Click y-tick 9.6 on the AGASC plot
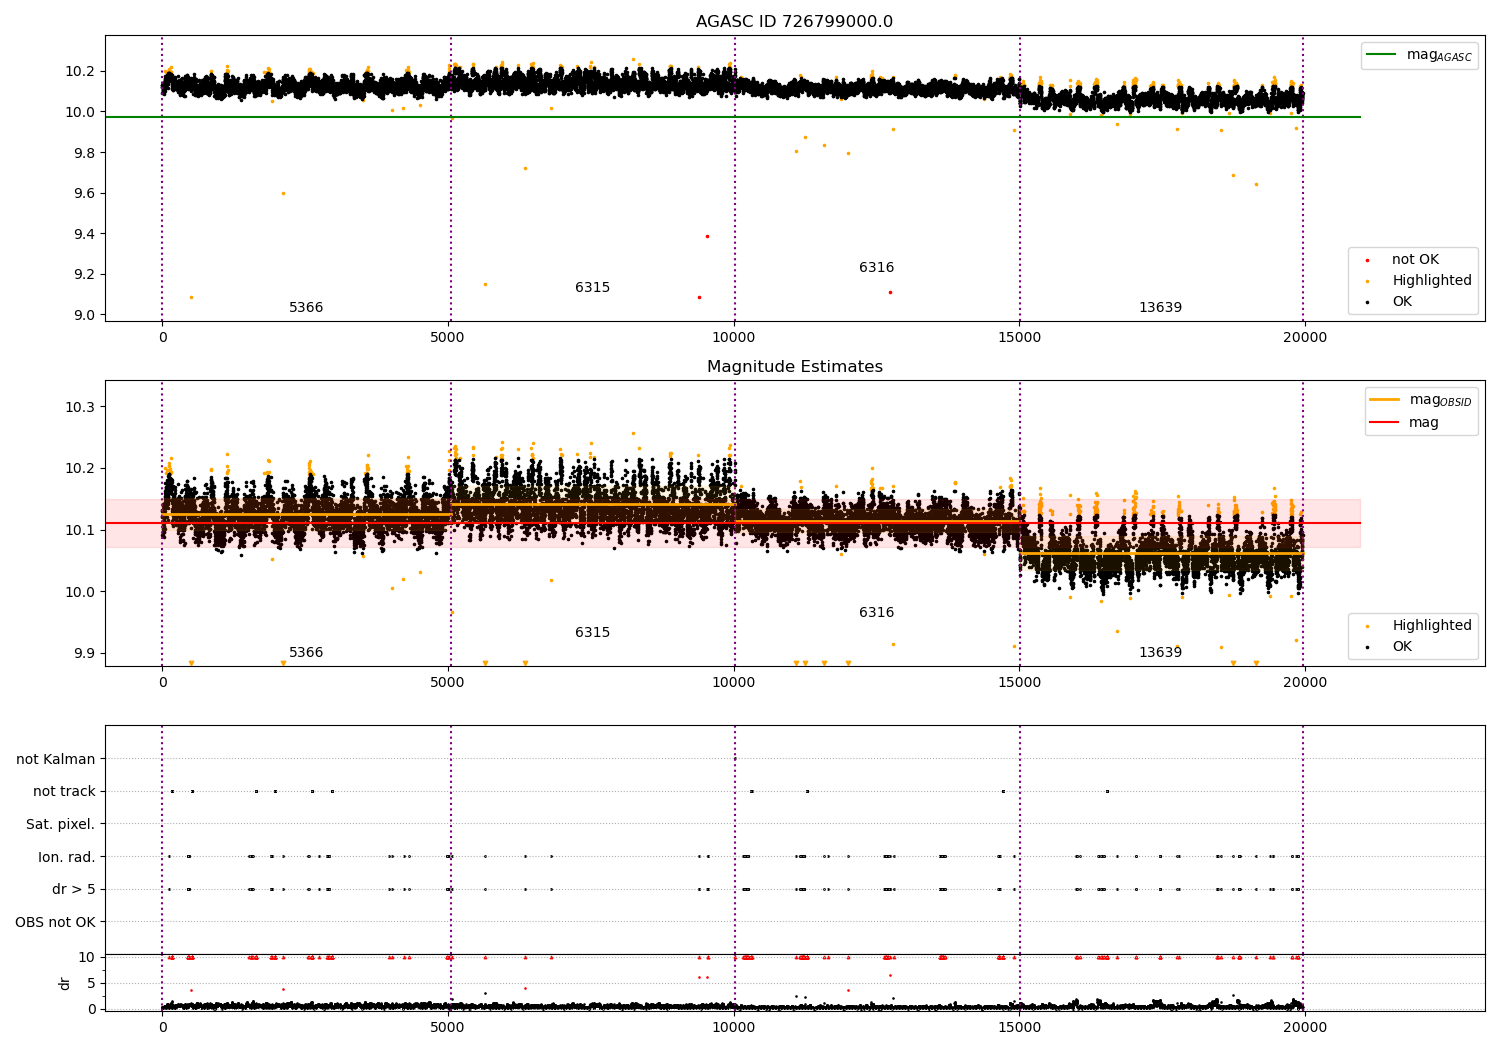The image size is (1500, 1050). [83, 194]
